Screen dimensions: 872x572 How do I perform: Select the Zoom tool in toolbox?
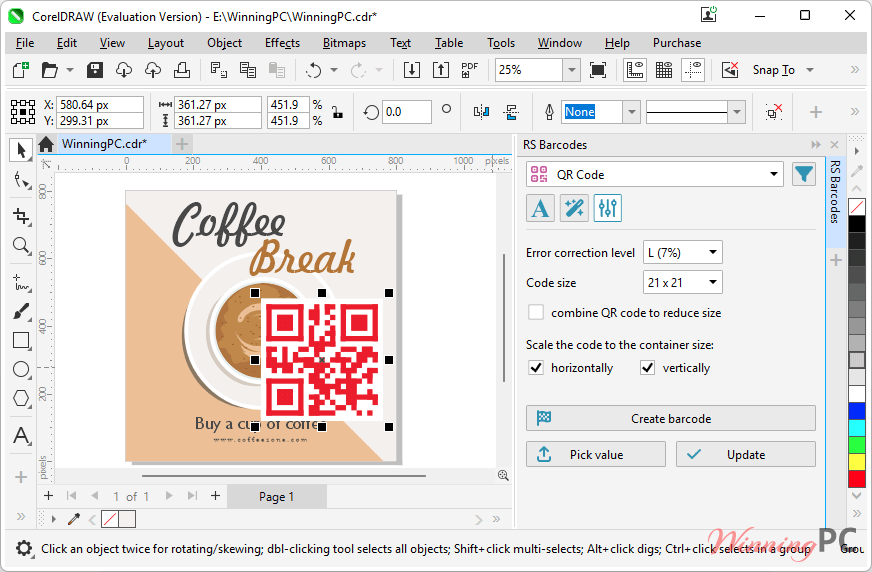[21, 245]
